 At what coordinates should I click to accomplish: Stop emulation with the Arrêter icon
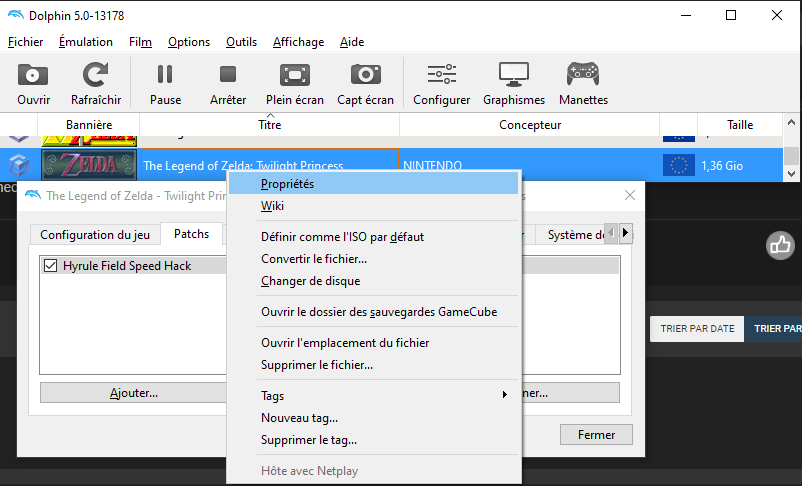coord(228,74)
